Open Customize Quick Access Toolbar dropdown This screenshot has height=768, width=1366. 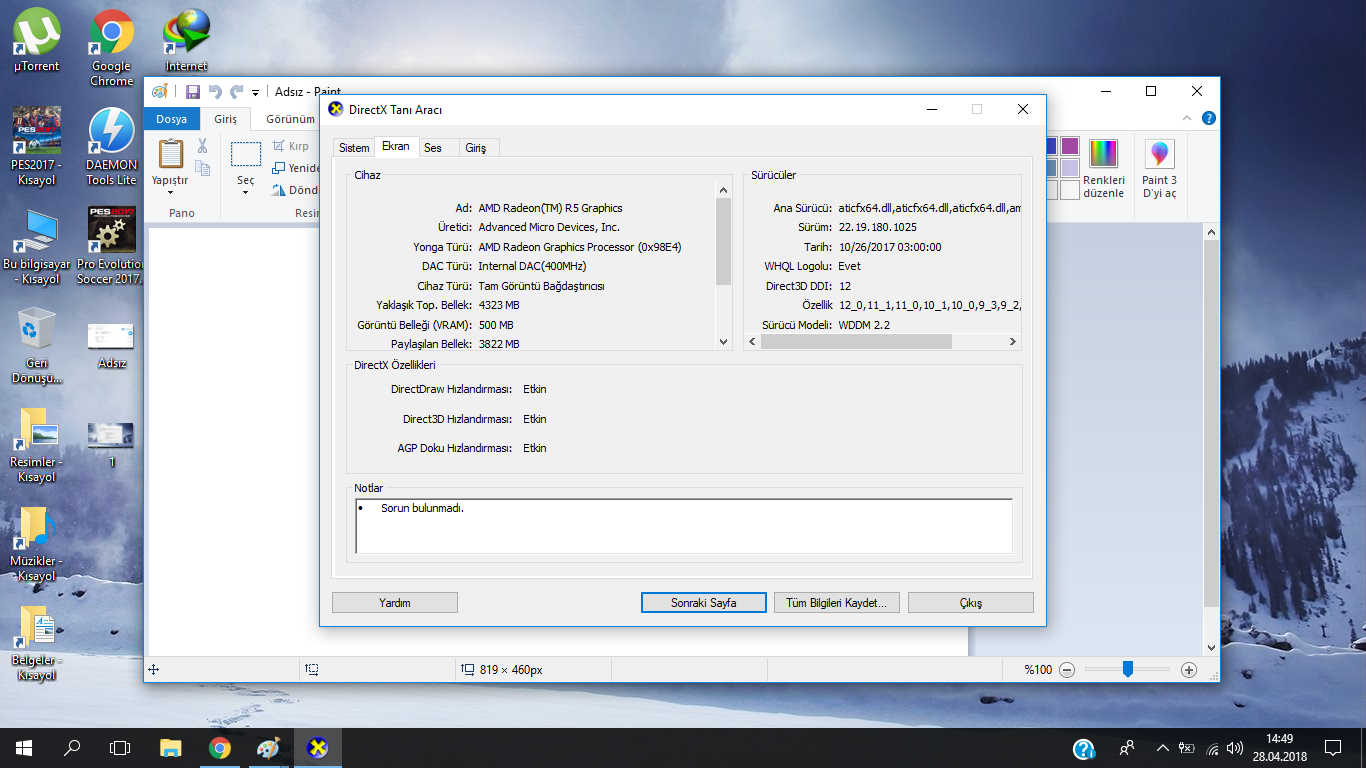point(255,93)
